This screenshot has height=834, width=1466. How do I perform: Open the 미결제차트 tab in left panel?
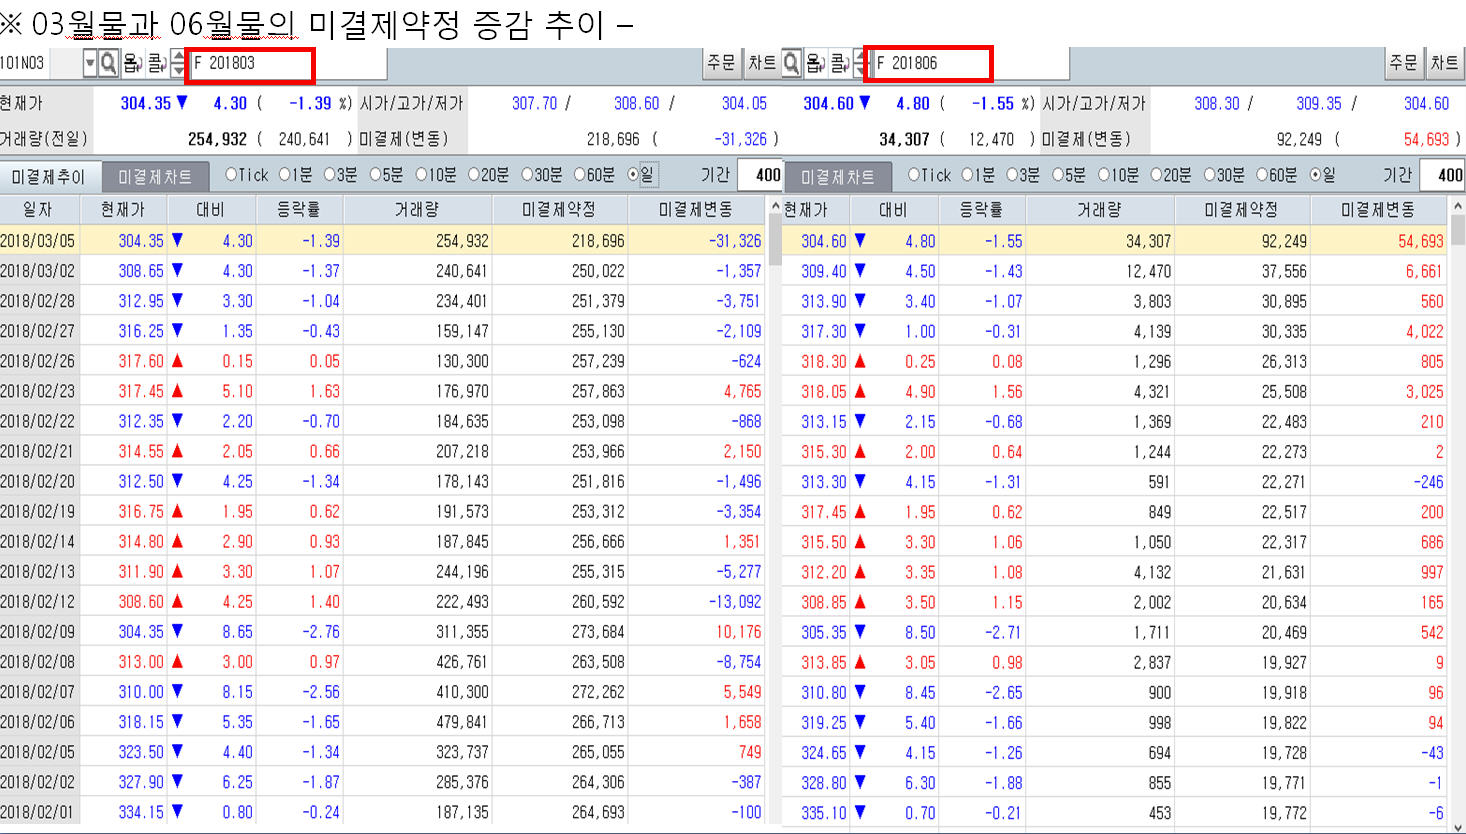pos(155,177)
